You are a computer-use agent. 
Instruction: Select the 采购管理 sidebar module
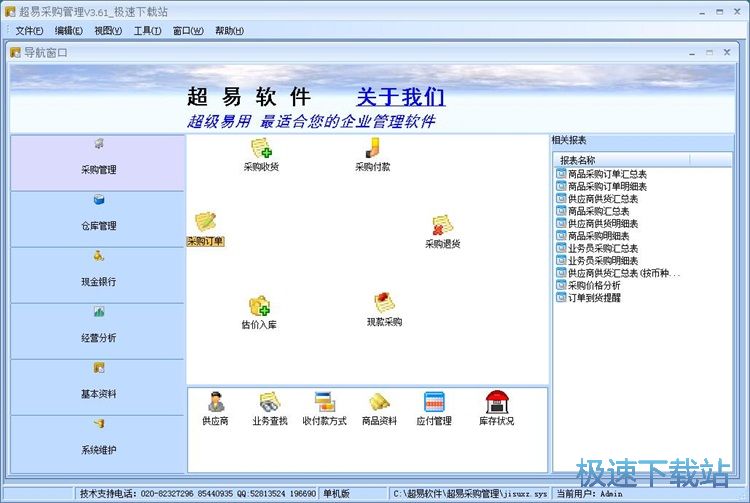pyautogui.click(x=98, y=163)
